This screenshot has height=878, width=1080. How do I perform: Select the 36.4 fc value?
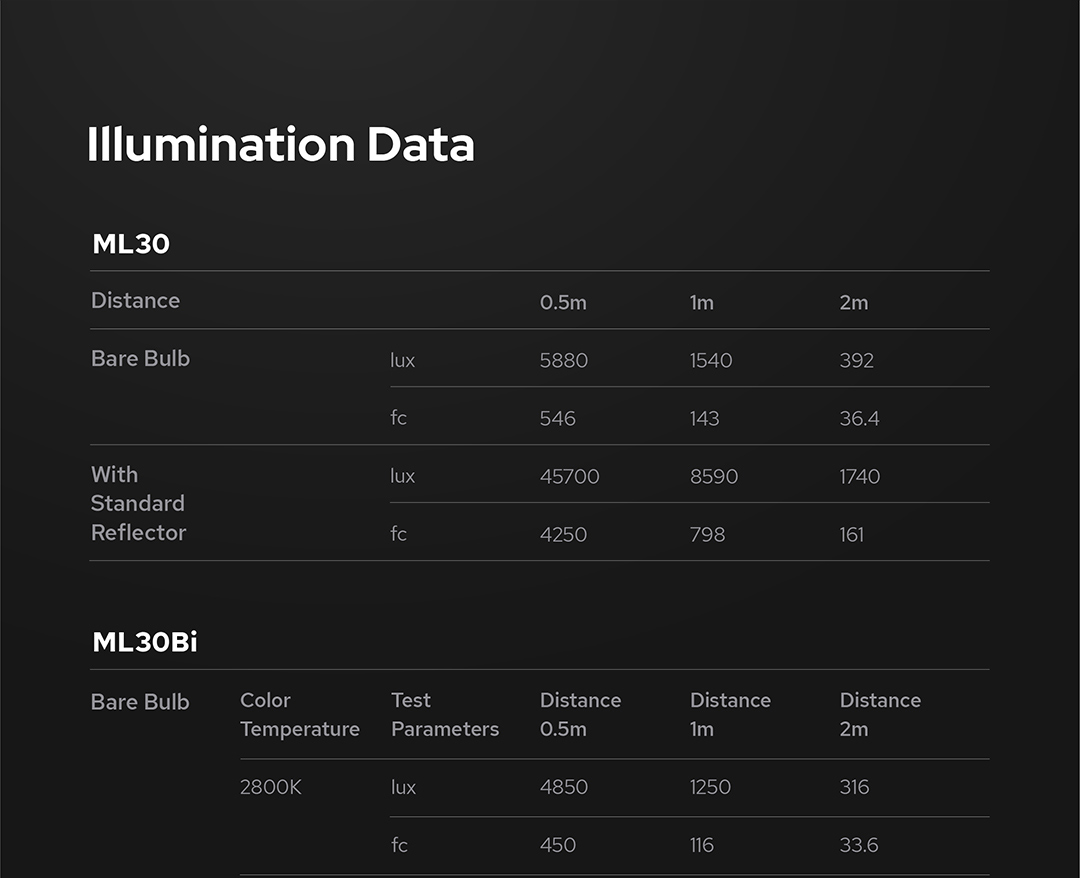[x=859, y=418]
